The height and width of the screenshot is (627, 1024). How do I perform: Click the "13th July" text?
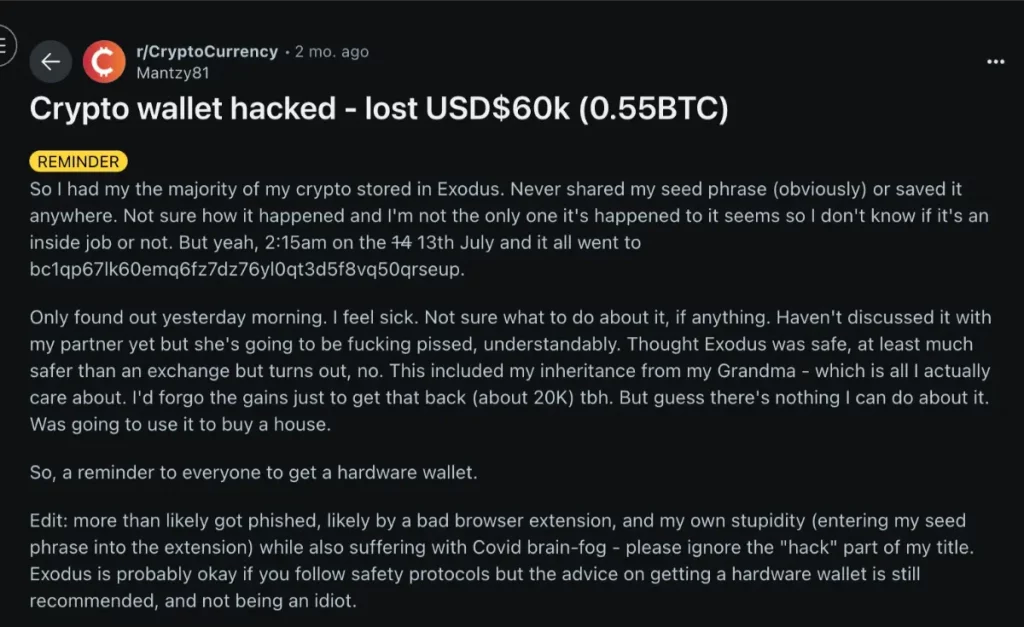[456, 242]
